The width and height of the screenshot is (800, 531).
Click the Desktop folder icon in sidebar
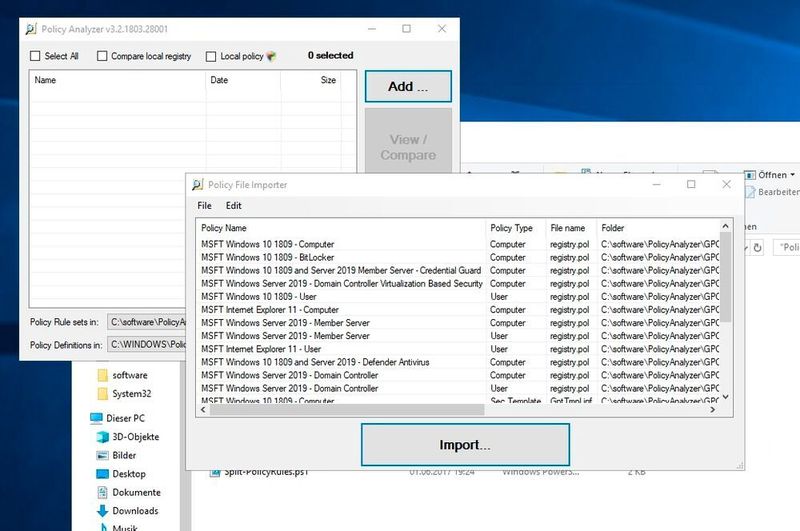(x=103, y=474)
